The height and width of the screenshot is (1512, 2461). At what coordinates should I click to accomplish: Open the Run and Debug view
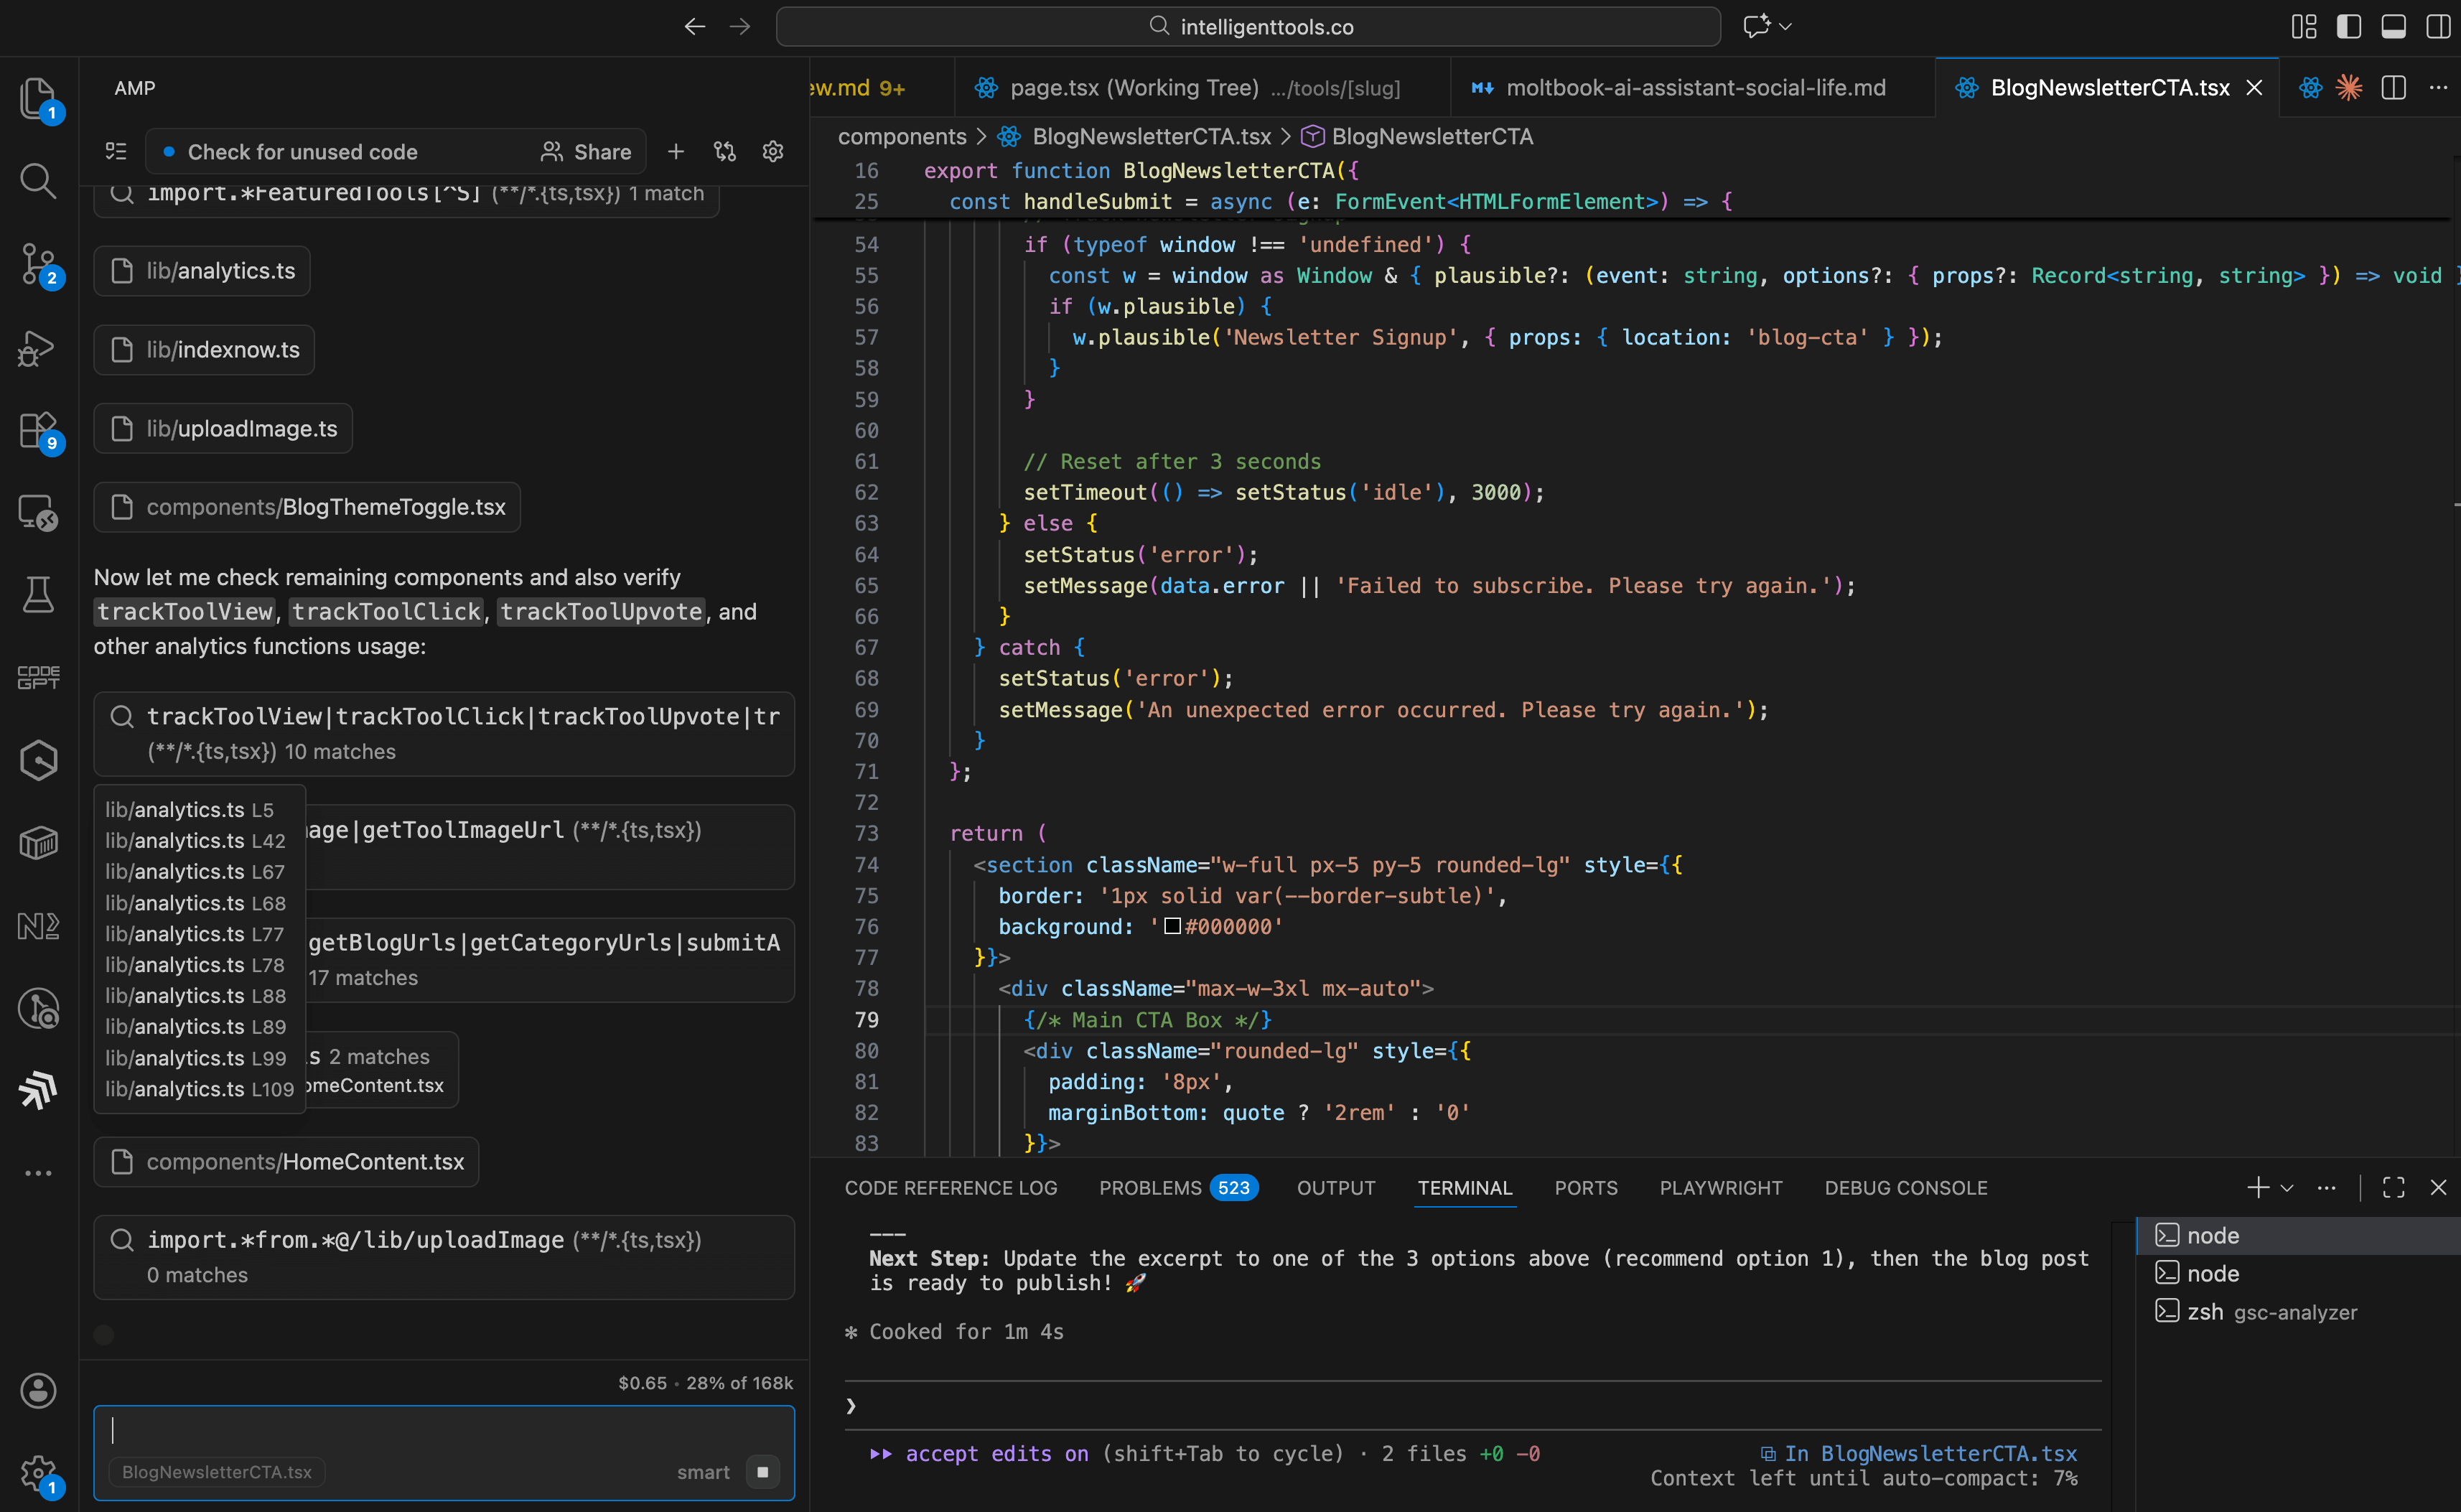click(x=37, y=347)
